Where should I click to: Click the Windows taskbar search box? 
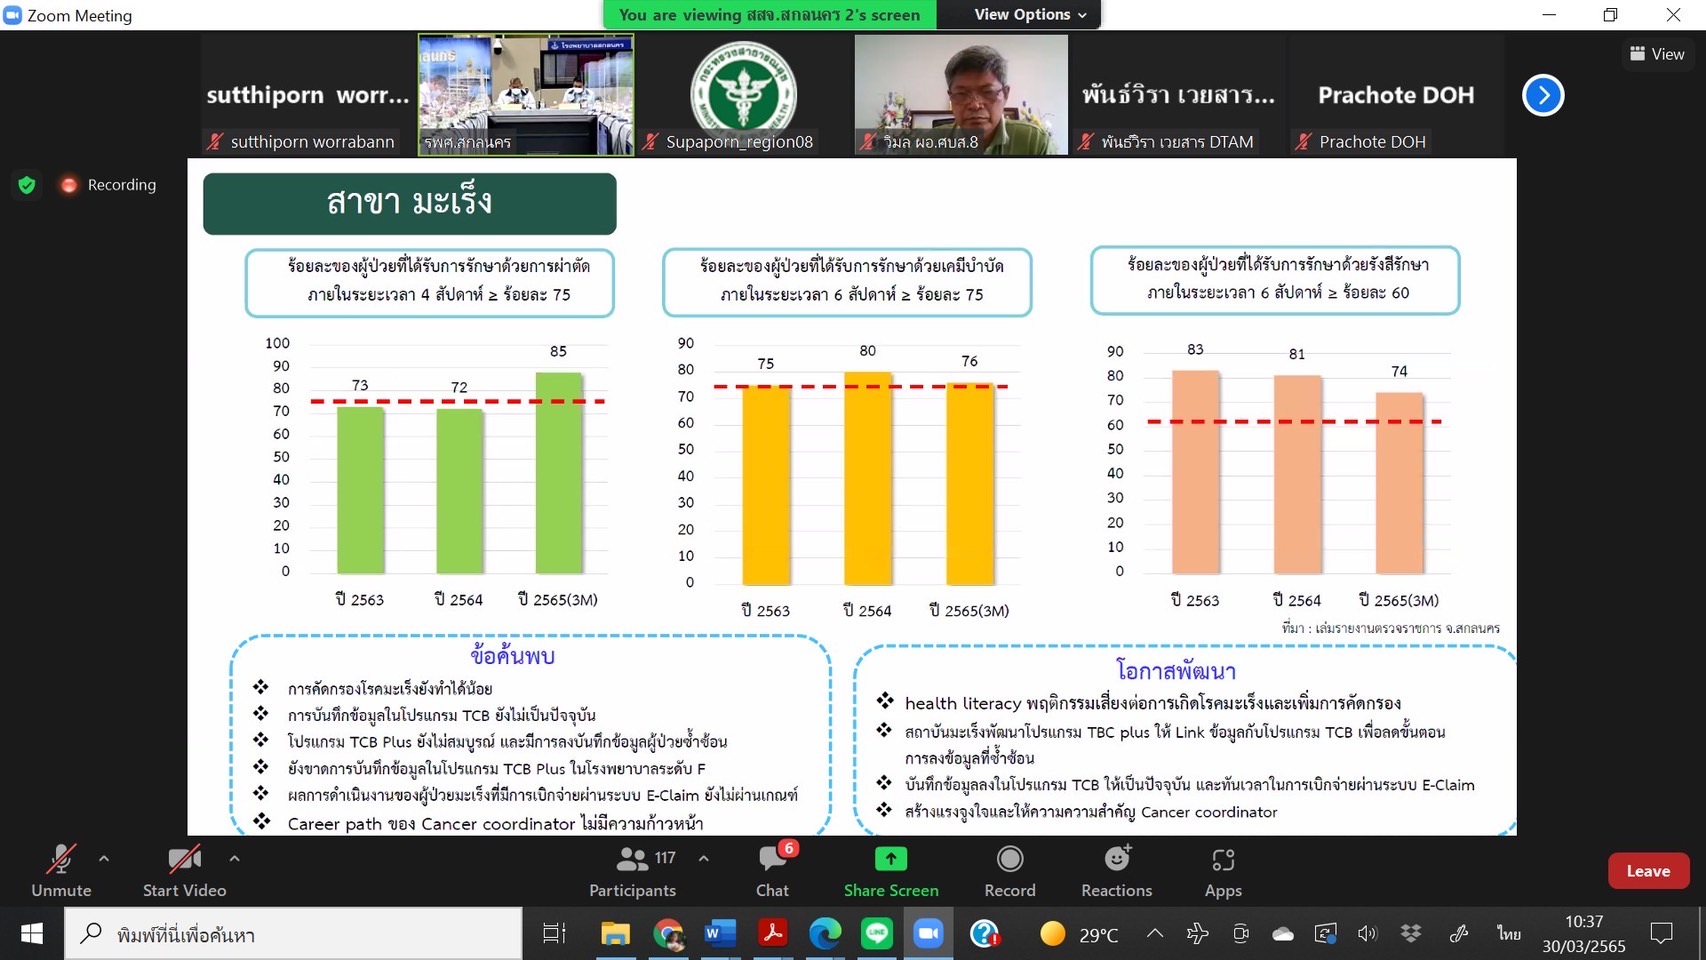tap(300, 934)
